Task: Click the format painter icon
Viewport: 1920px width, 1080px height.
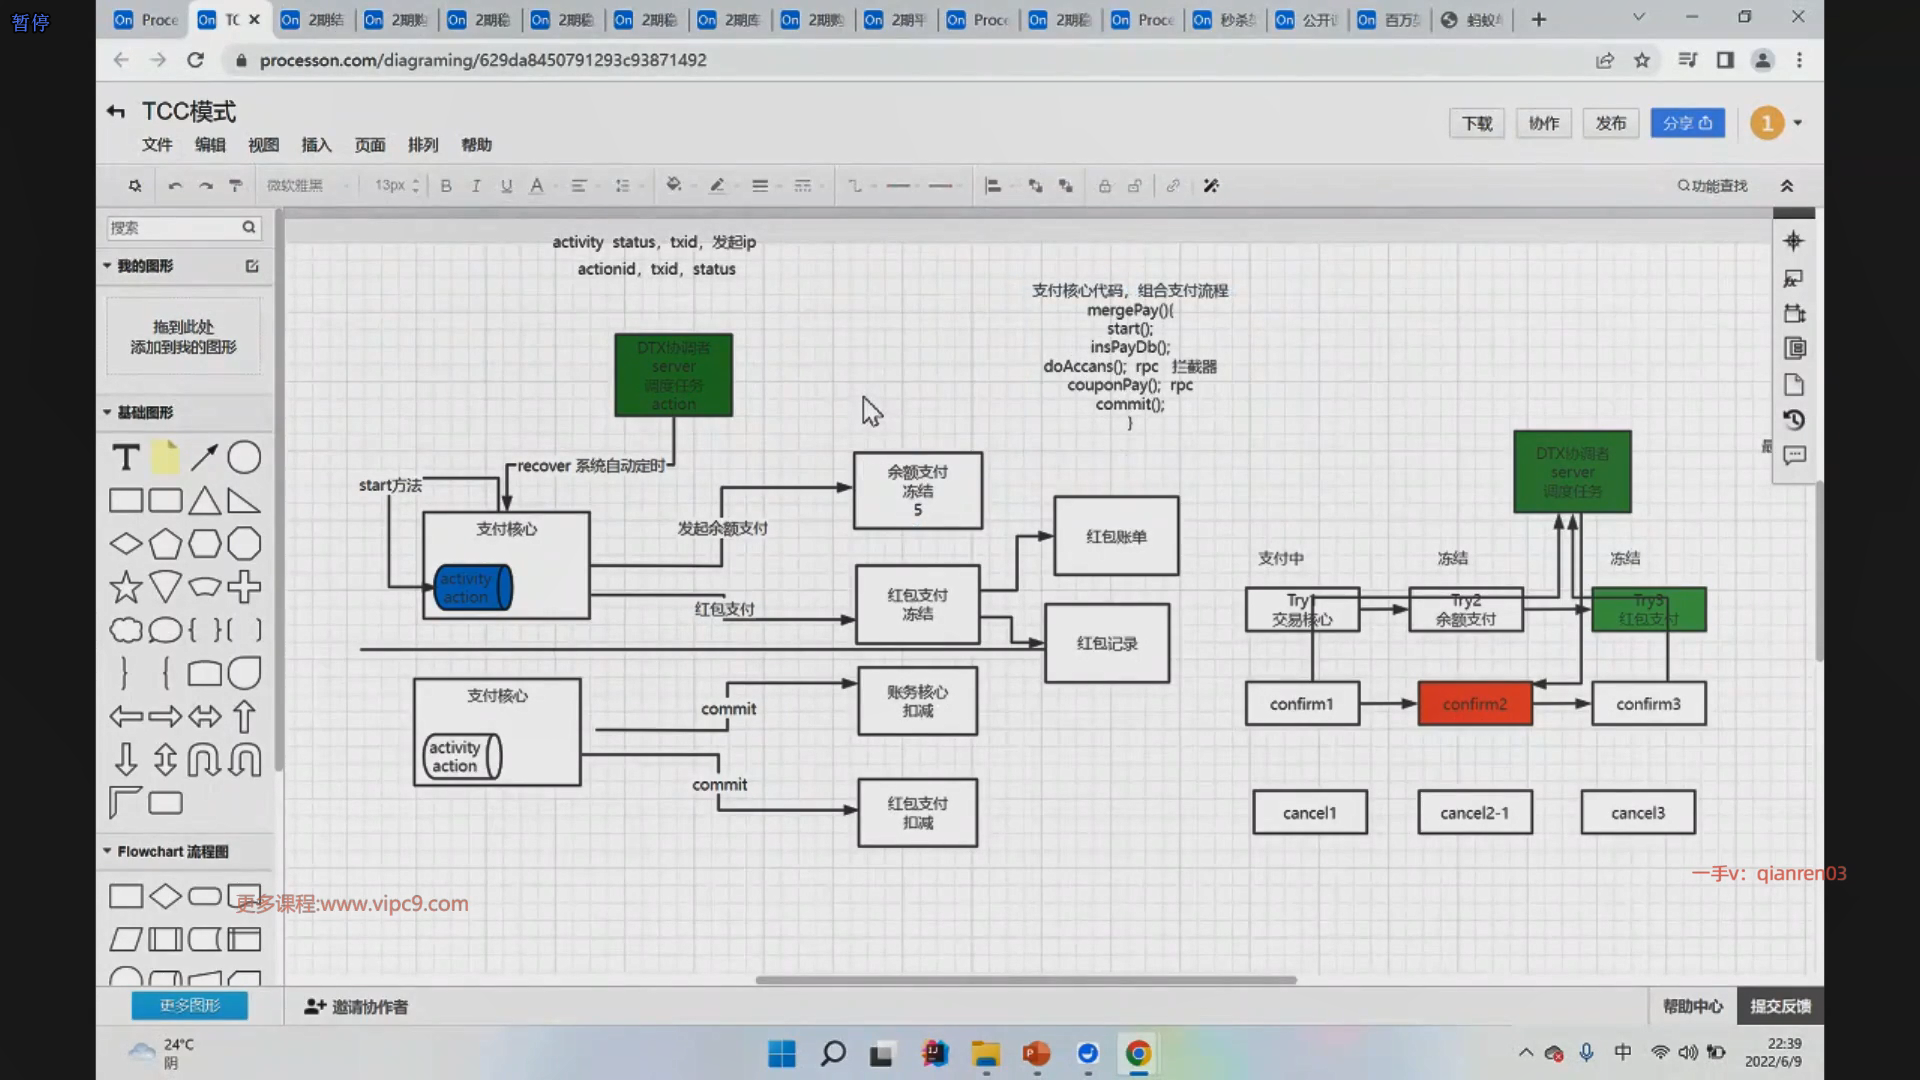Action: pos(236,186)
